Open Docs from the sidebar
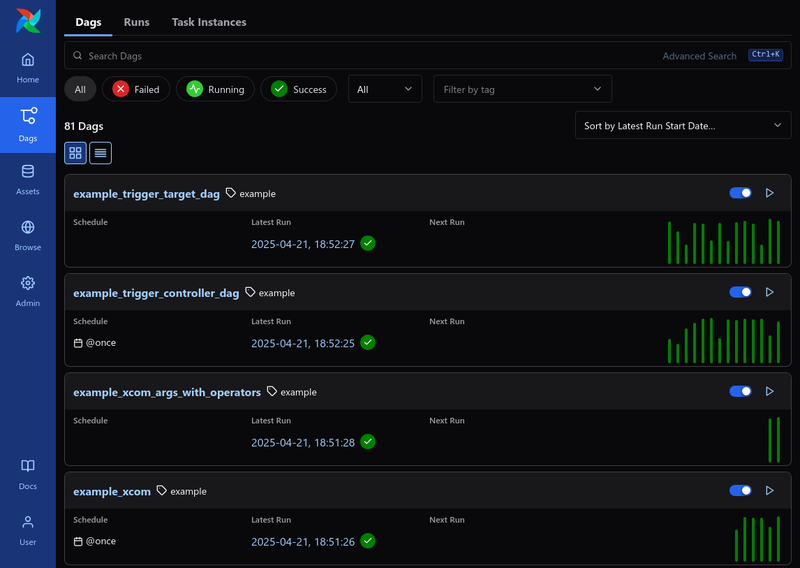Screen dimensions: 800x568 point(28,474)
